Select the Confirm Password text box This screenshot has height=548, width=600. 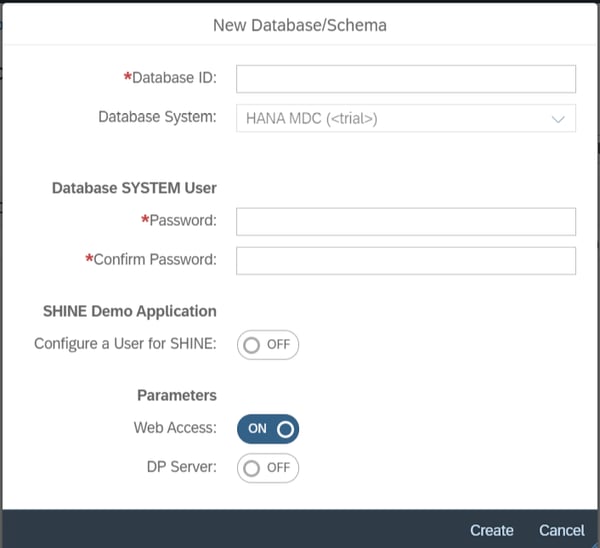(x=406, y=261)
